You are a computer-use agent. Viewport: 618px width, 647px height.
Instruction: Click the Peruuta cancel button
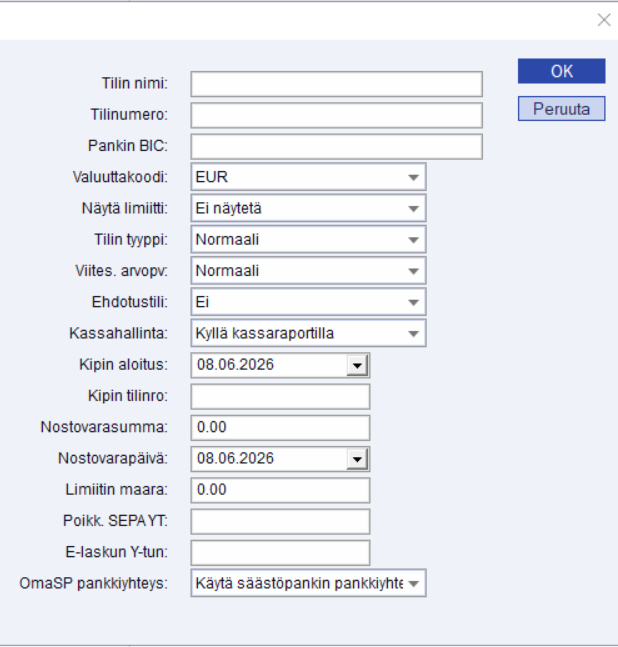(x=561, y=109)
